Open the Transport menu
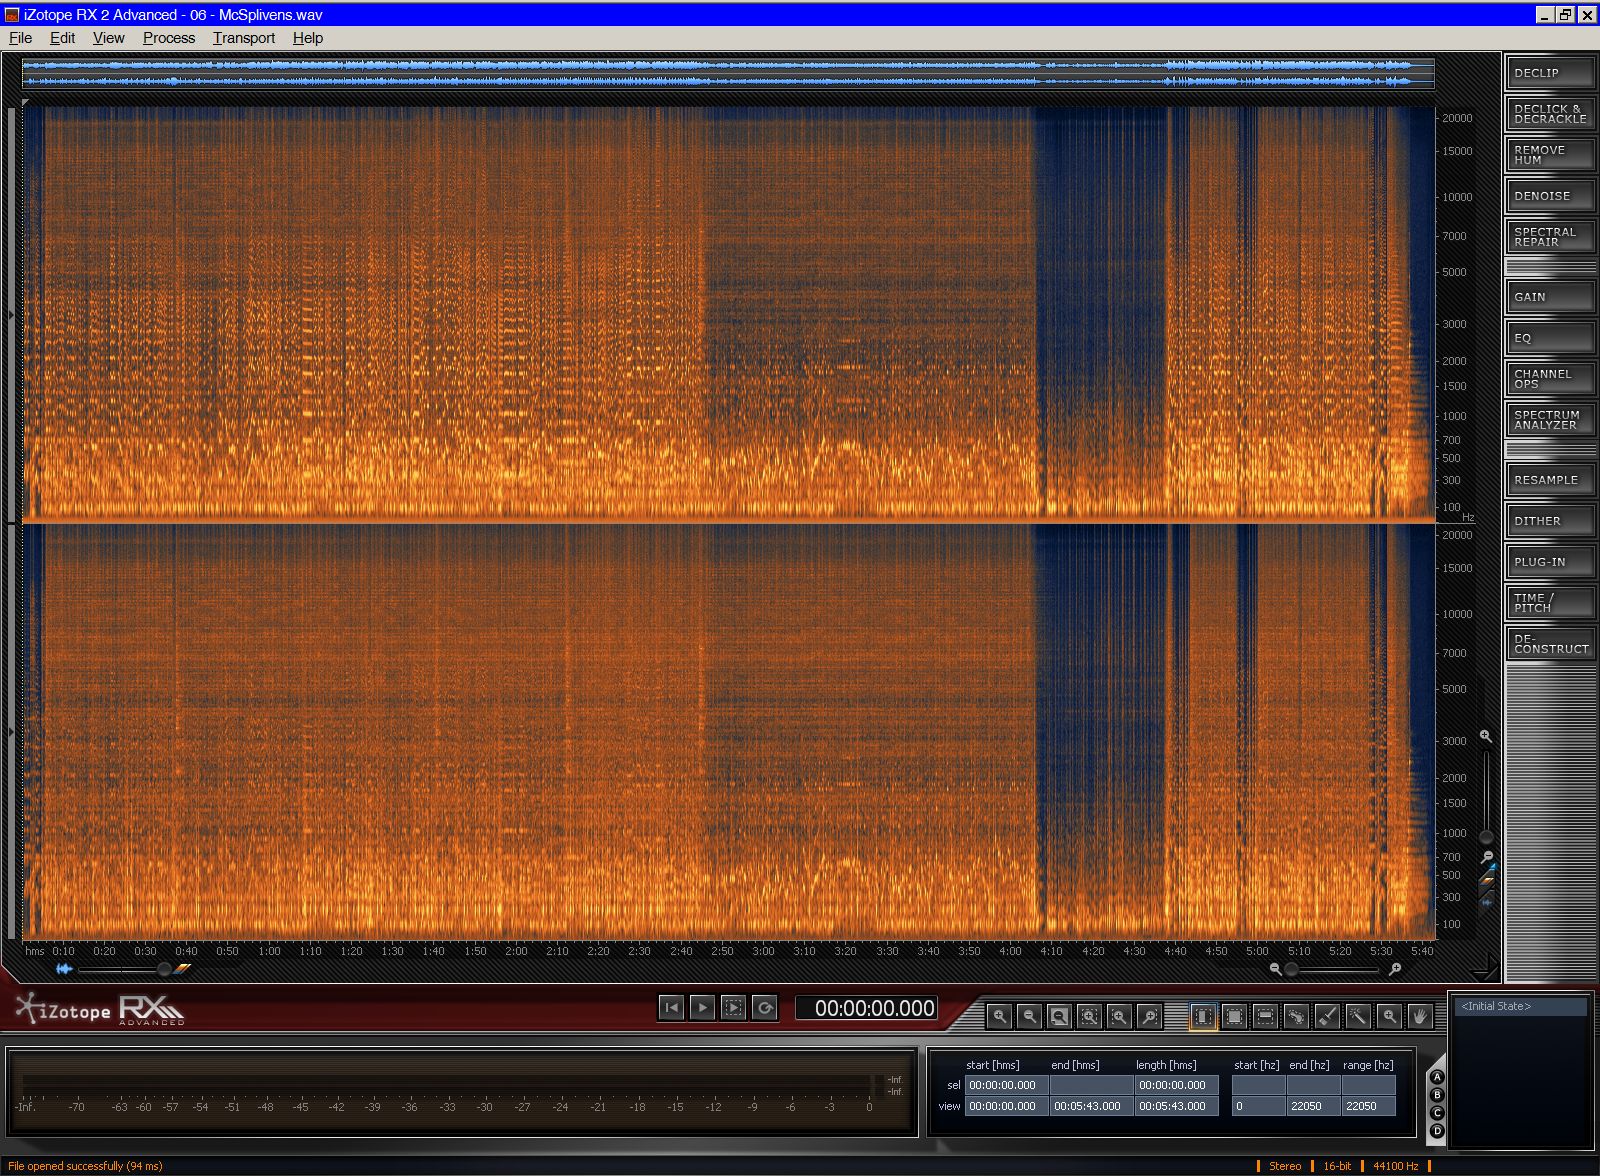 tap(243, 38)
